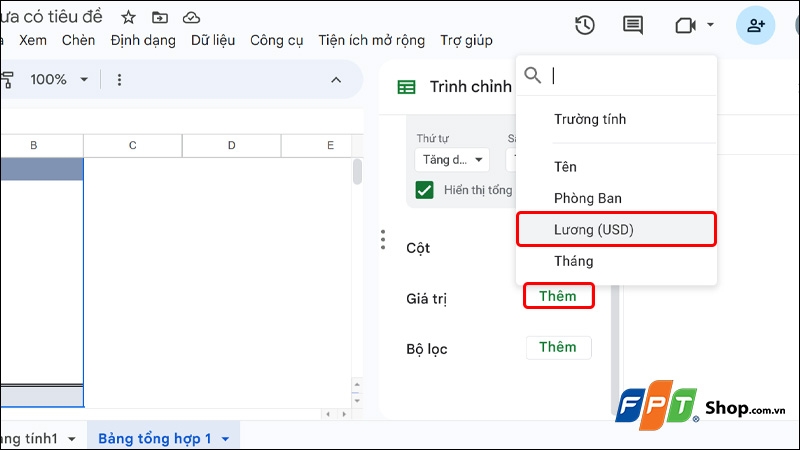Viewport: 800px width, 450px height.
Task: Open Tiện ích mở rộng menu
Action: (x=371, y=40)
